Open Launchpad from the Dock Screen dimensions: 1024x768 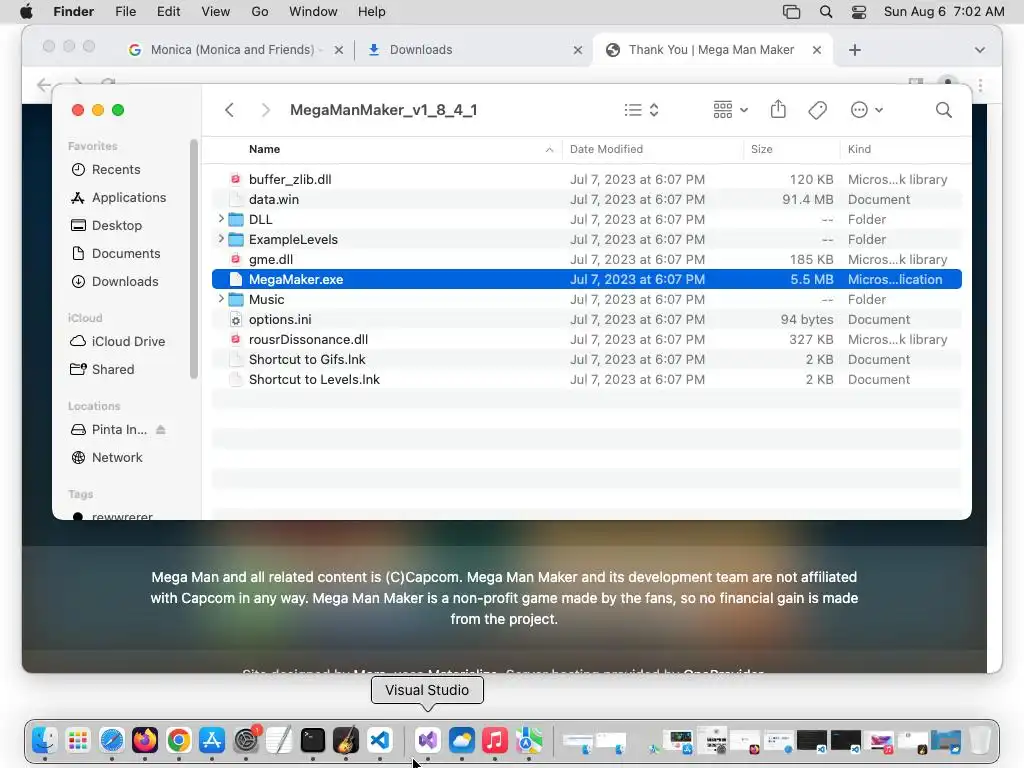(78, 740)
